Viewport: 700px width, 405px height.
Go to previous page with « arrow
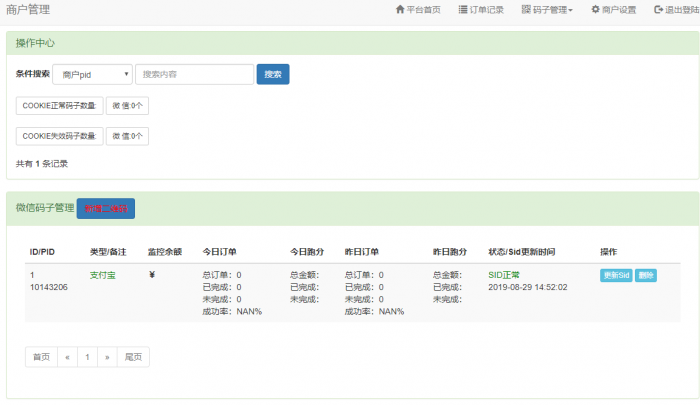(67, 357)
